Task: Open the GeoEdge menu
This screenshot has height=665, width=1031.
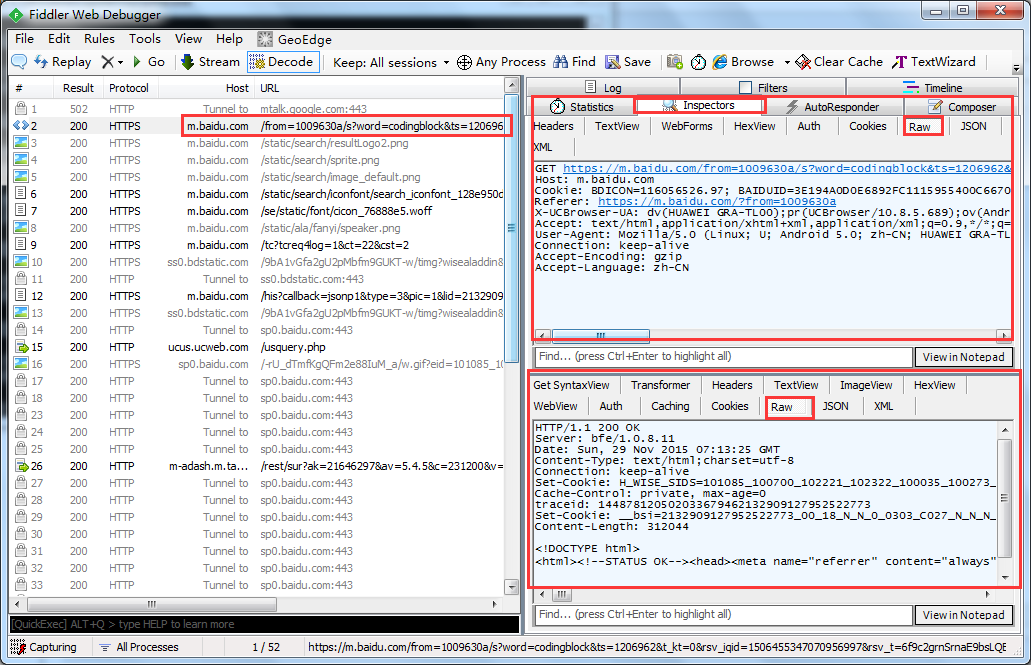Action: pos(295,39)
